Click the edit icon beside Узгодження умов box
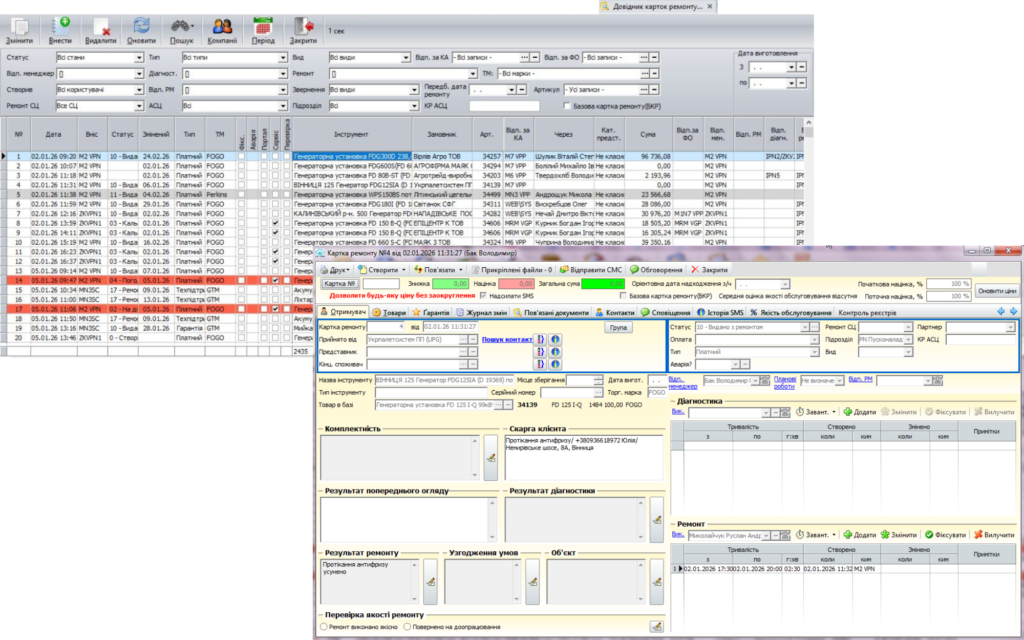The height and width of the screenshot is (640, 1024). [532, 582]
